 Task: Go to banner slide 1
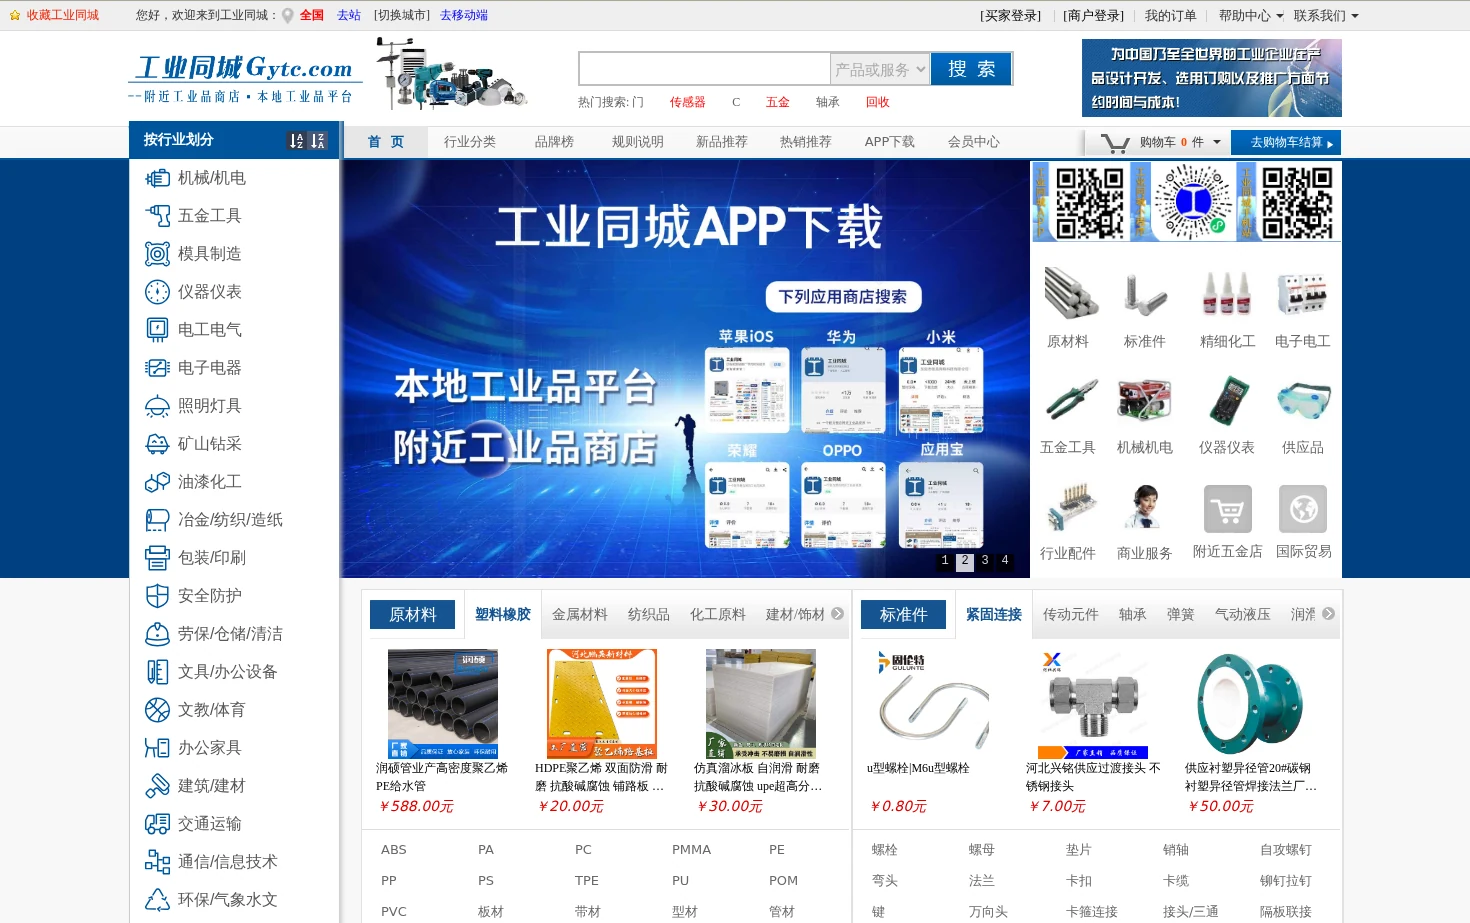click(945, 561)
